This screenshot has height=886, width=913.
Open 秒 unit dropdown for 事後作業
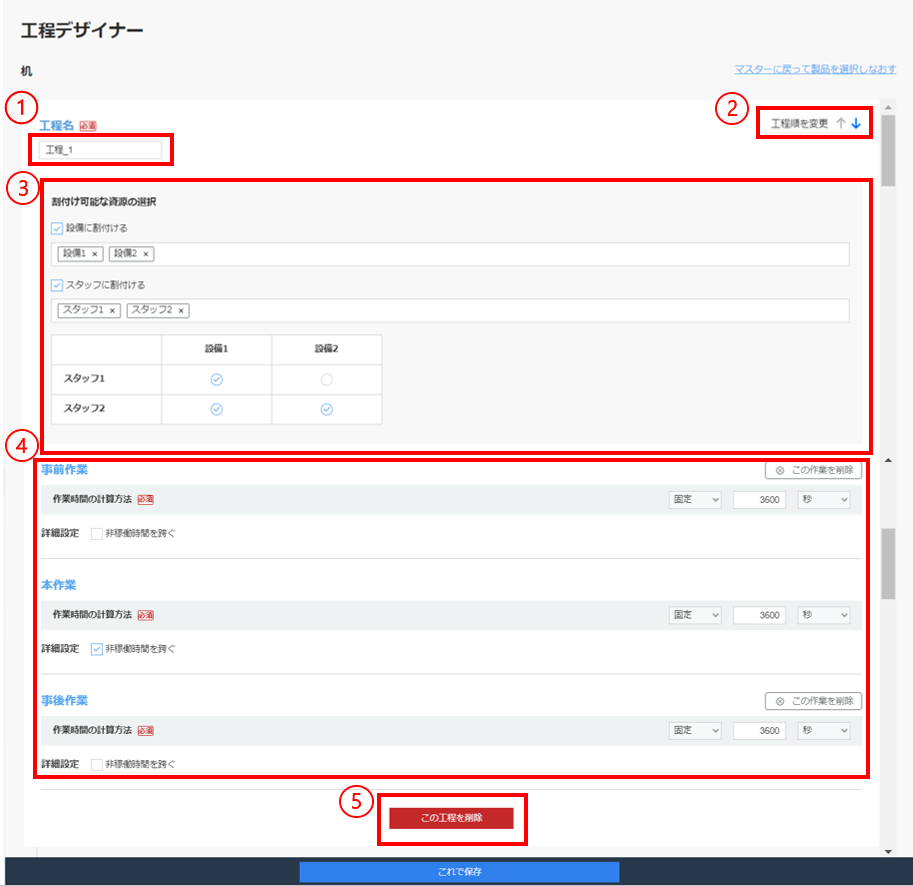(824, 731)
